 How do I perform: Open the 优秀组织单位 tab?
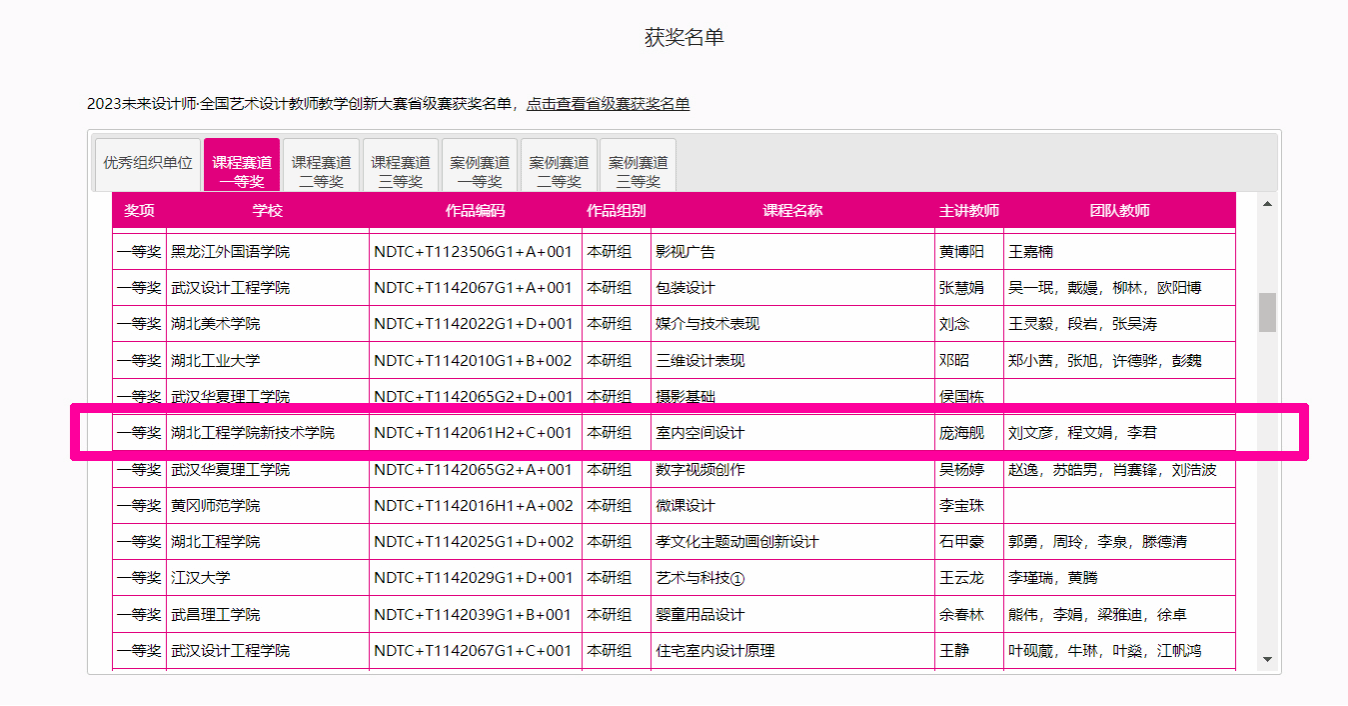tap(148, 163)
